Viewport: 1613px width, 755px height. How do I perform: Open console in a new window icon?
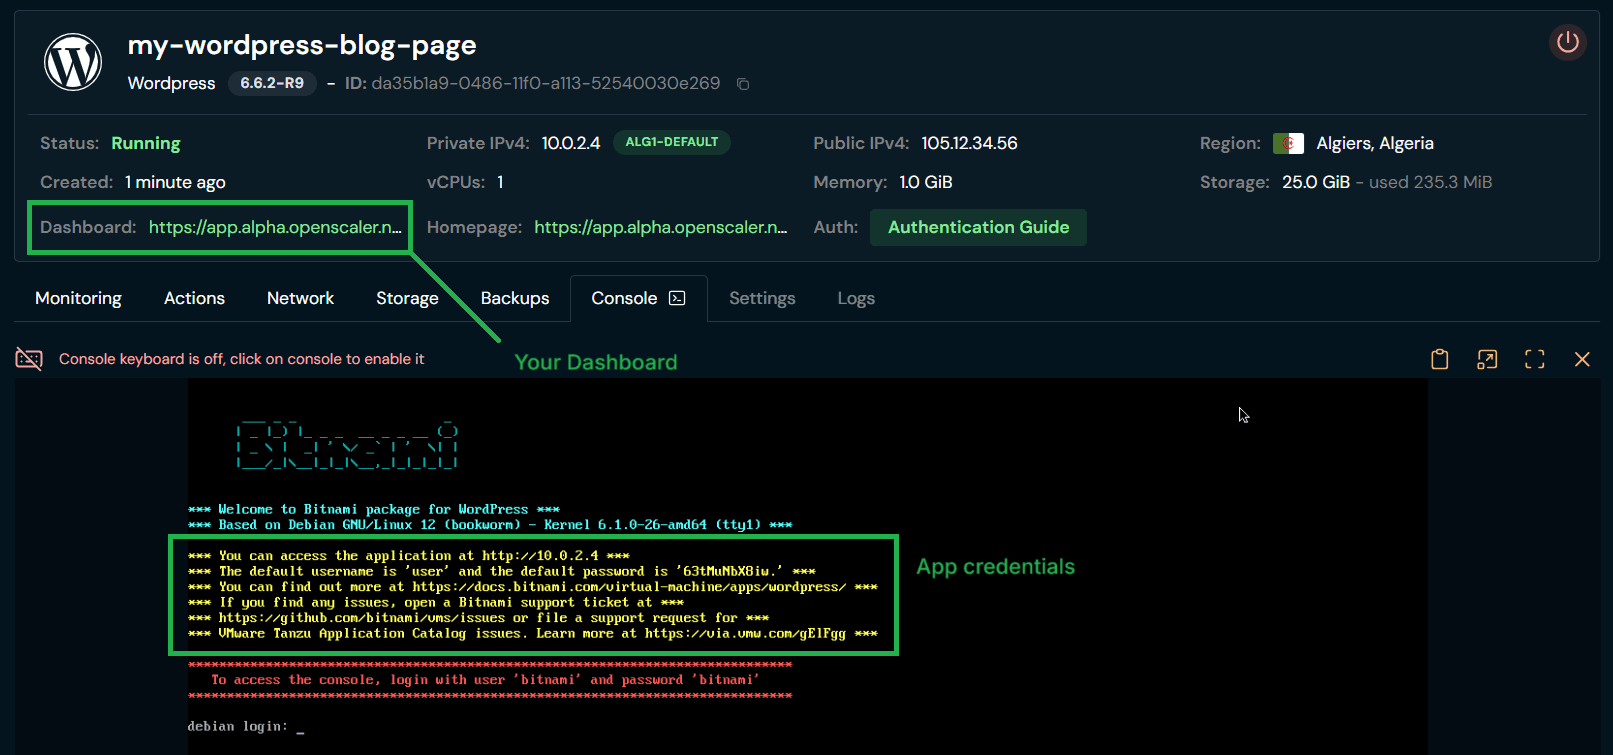coord(1487,359)
